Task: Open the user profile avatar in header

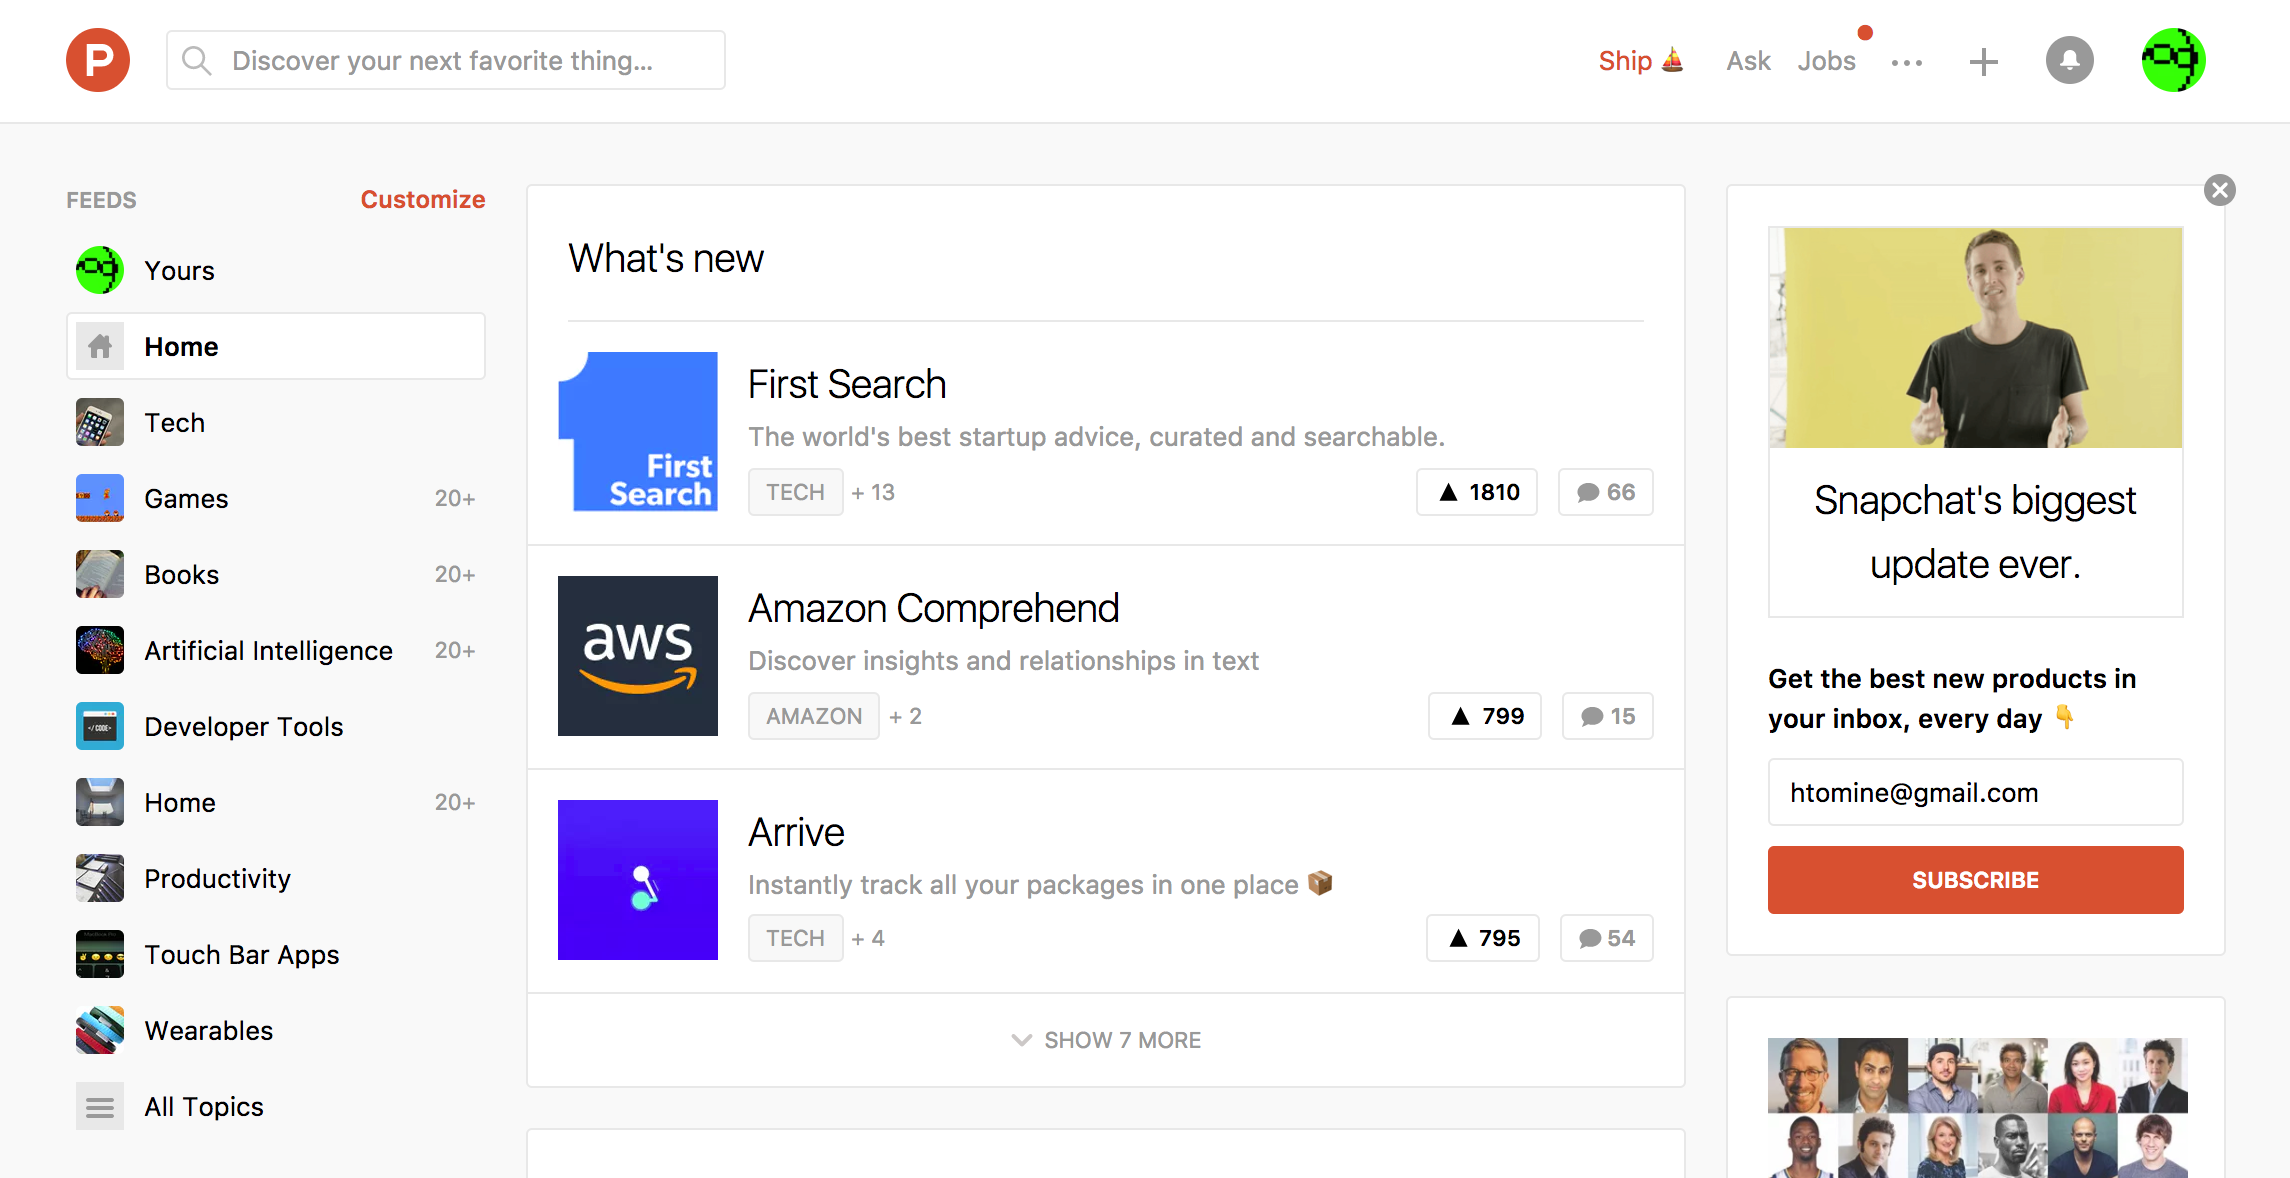Action: (x=2173, y=60)
